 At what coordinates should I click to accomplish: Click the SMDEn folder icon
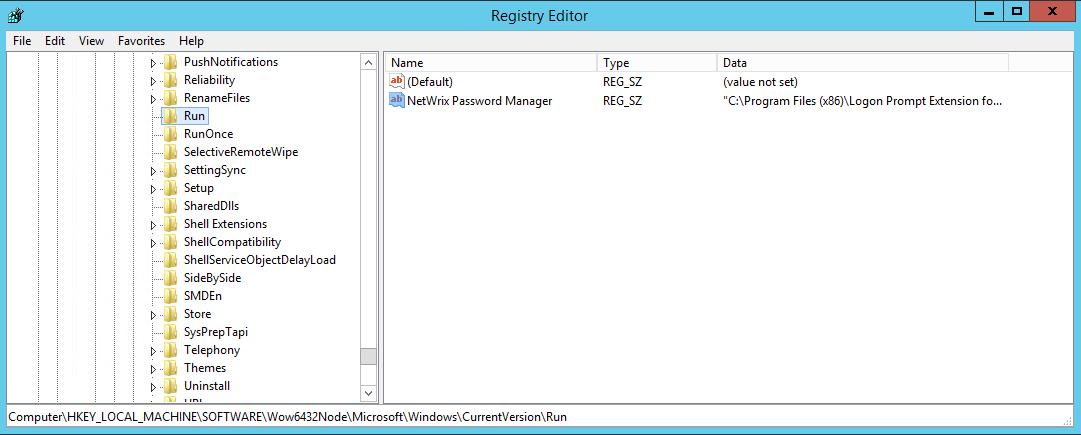(x=170, y=296)
